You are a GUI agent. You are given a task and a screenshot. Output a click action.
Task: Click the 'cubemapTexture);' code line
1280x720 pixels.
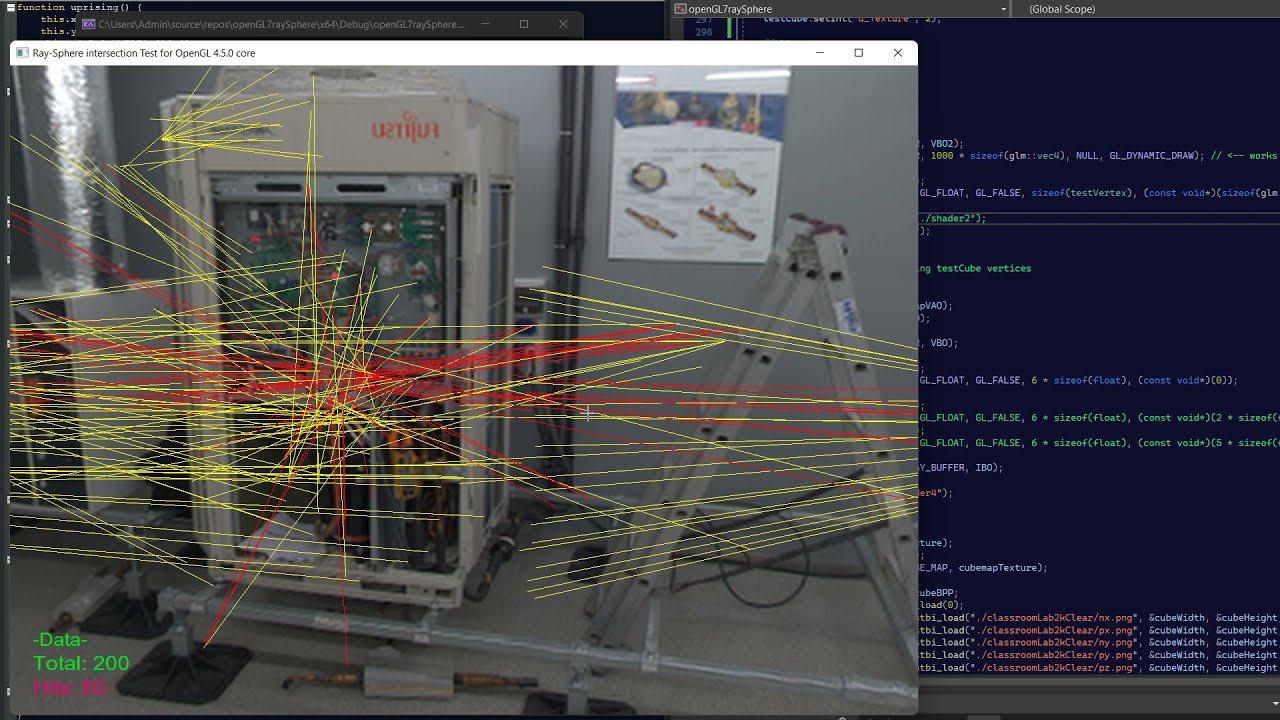983,567
